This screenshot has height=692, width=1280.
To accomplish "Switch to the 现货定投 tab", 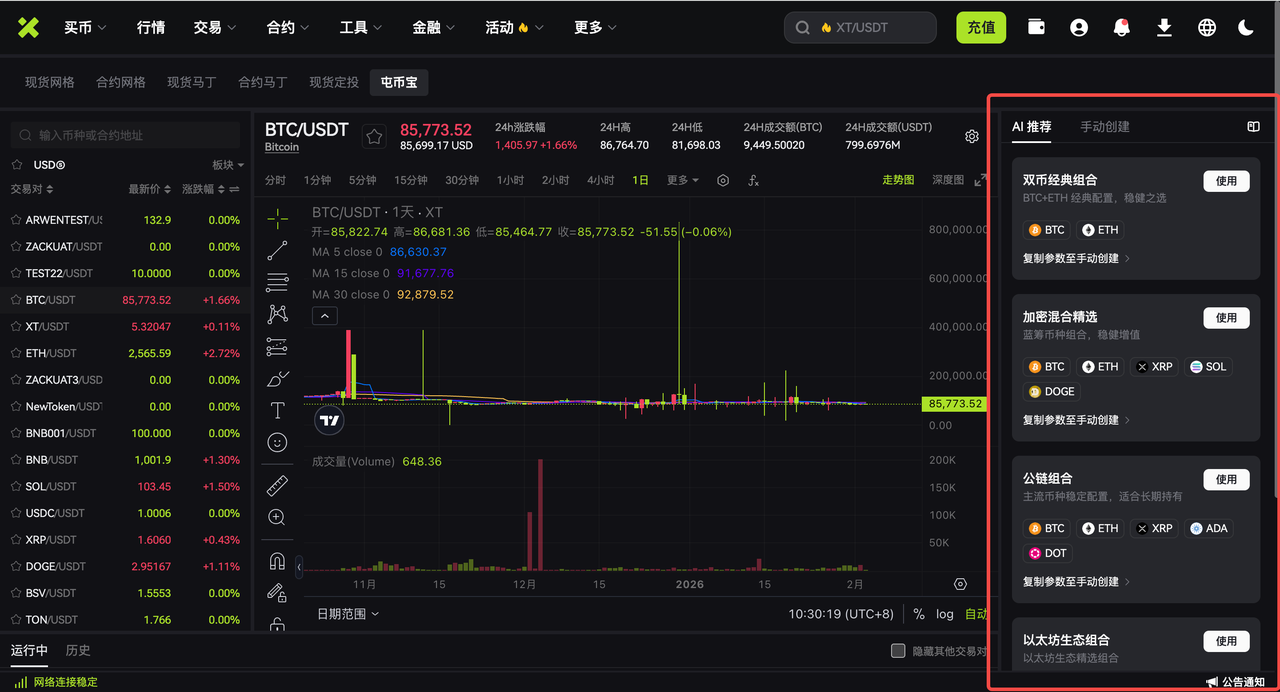I will (x=334, y=83).
